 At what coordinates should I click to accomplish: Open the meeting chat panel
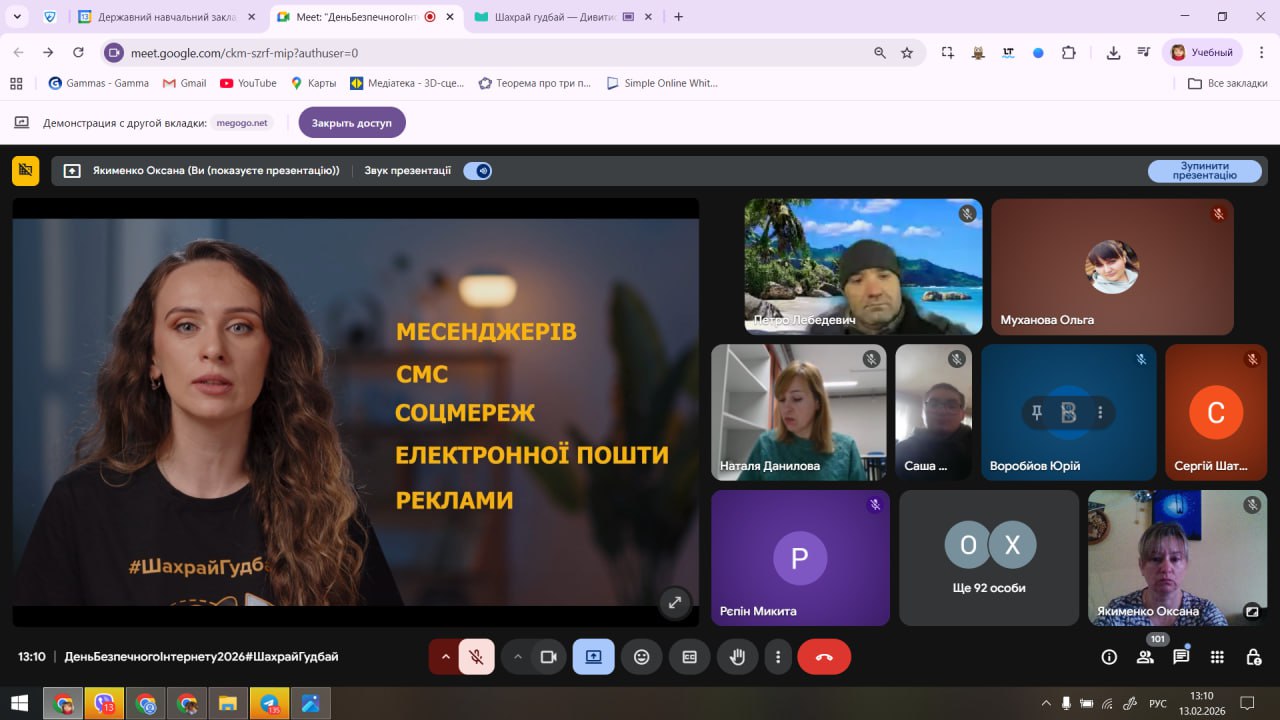(1181, 657)
